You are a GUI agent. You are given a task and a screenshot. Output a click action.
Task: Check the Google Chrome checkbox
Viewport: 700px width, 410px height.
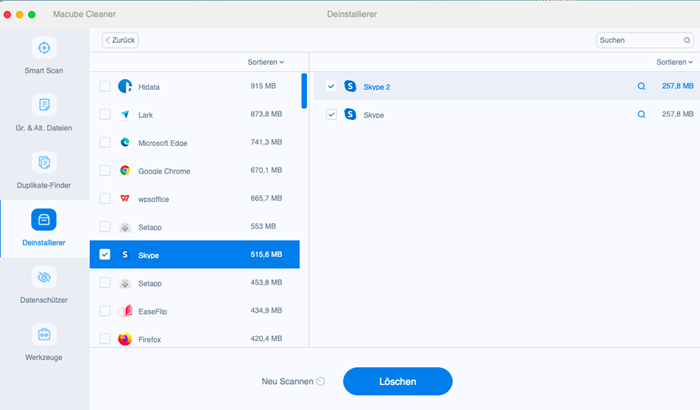105,171
